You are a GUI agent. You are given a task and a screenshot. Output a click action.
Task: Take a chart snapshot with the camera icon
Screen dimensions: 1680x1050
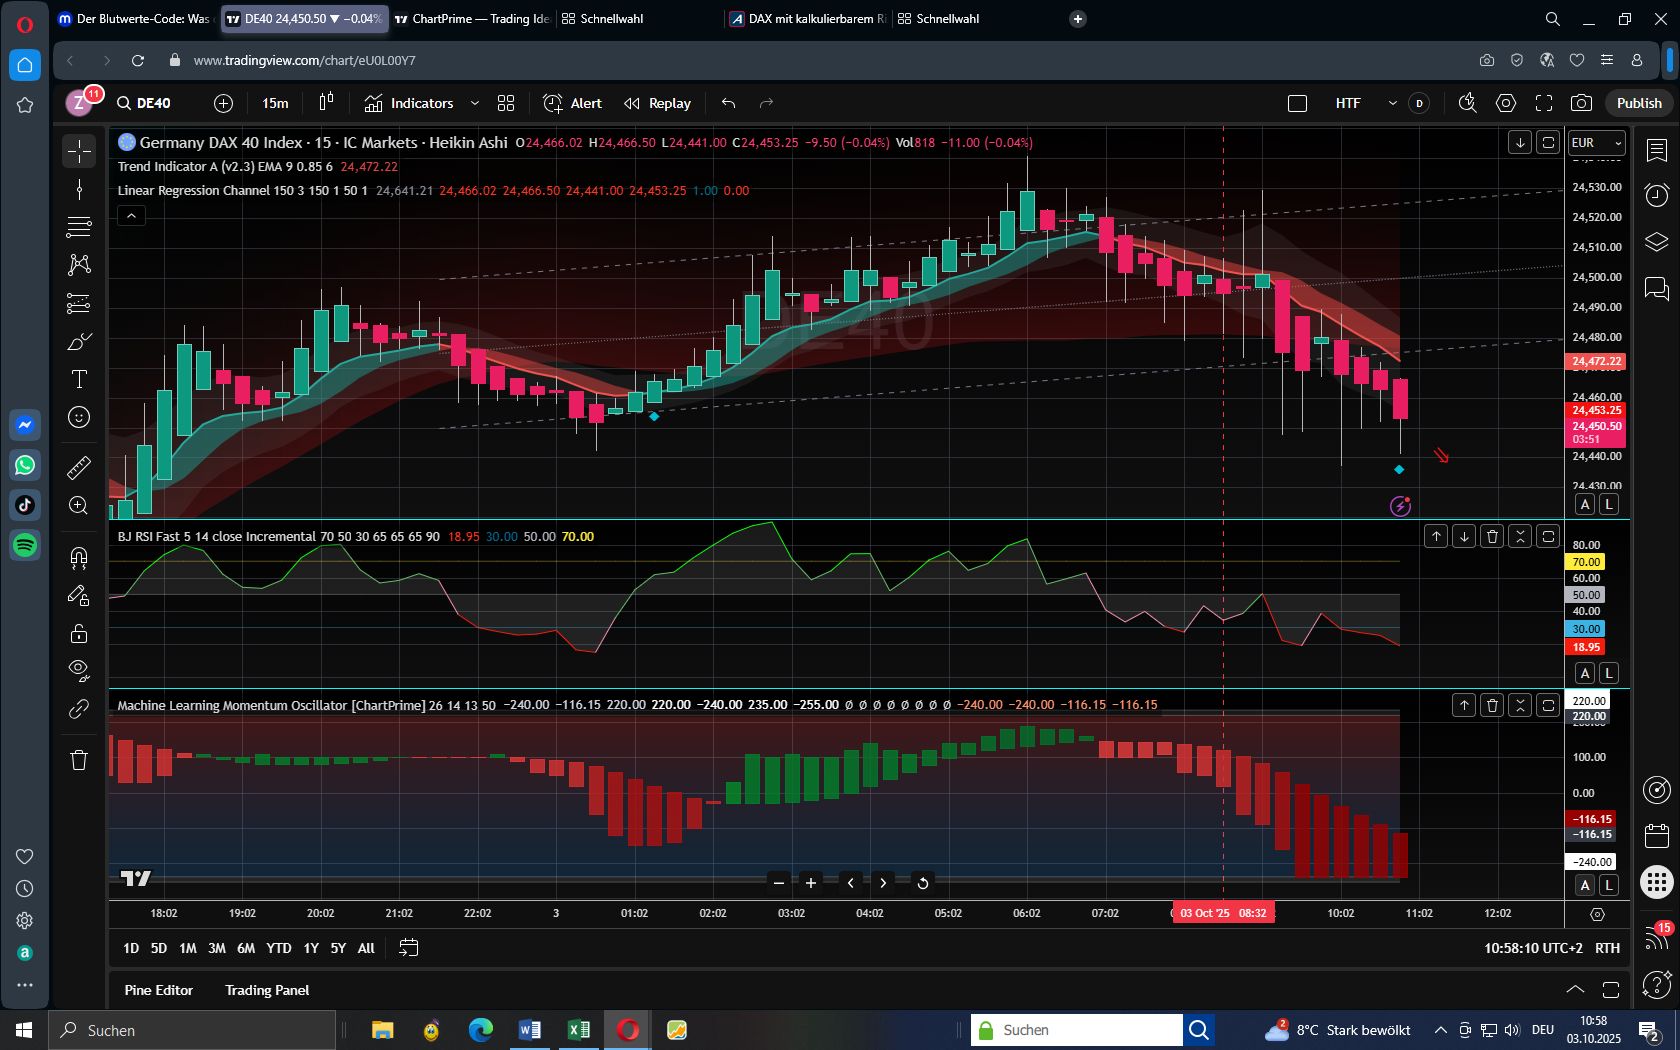point(1581,103)
